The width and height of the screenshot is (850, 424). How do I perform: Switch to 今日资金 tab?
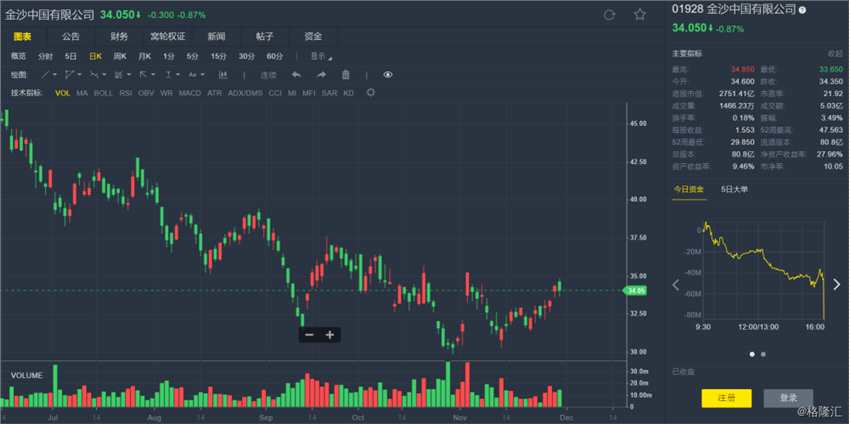(x=689, y=189)
